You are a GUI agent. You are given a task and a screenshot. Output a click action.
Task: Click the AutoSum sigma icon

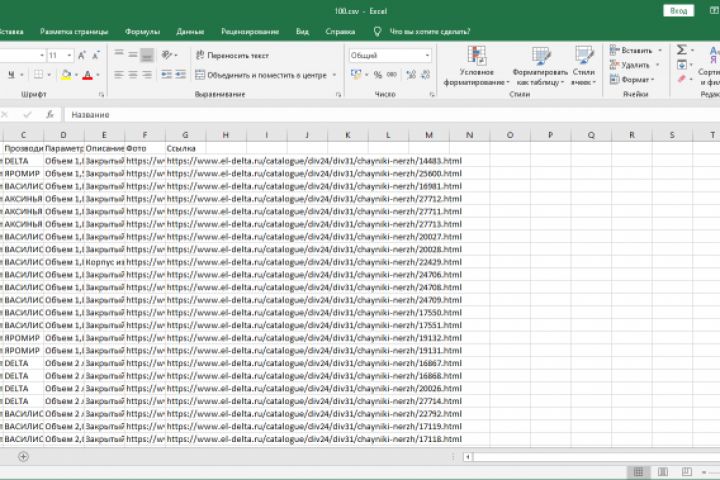pos(682,50)
